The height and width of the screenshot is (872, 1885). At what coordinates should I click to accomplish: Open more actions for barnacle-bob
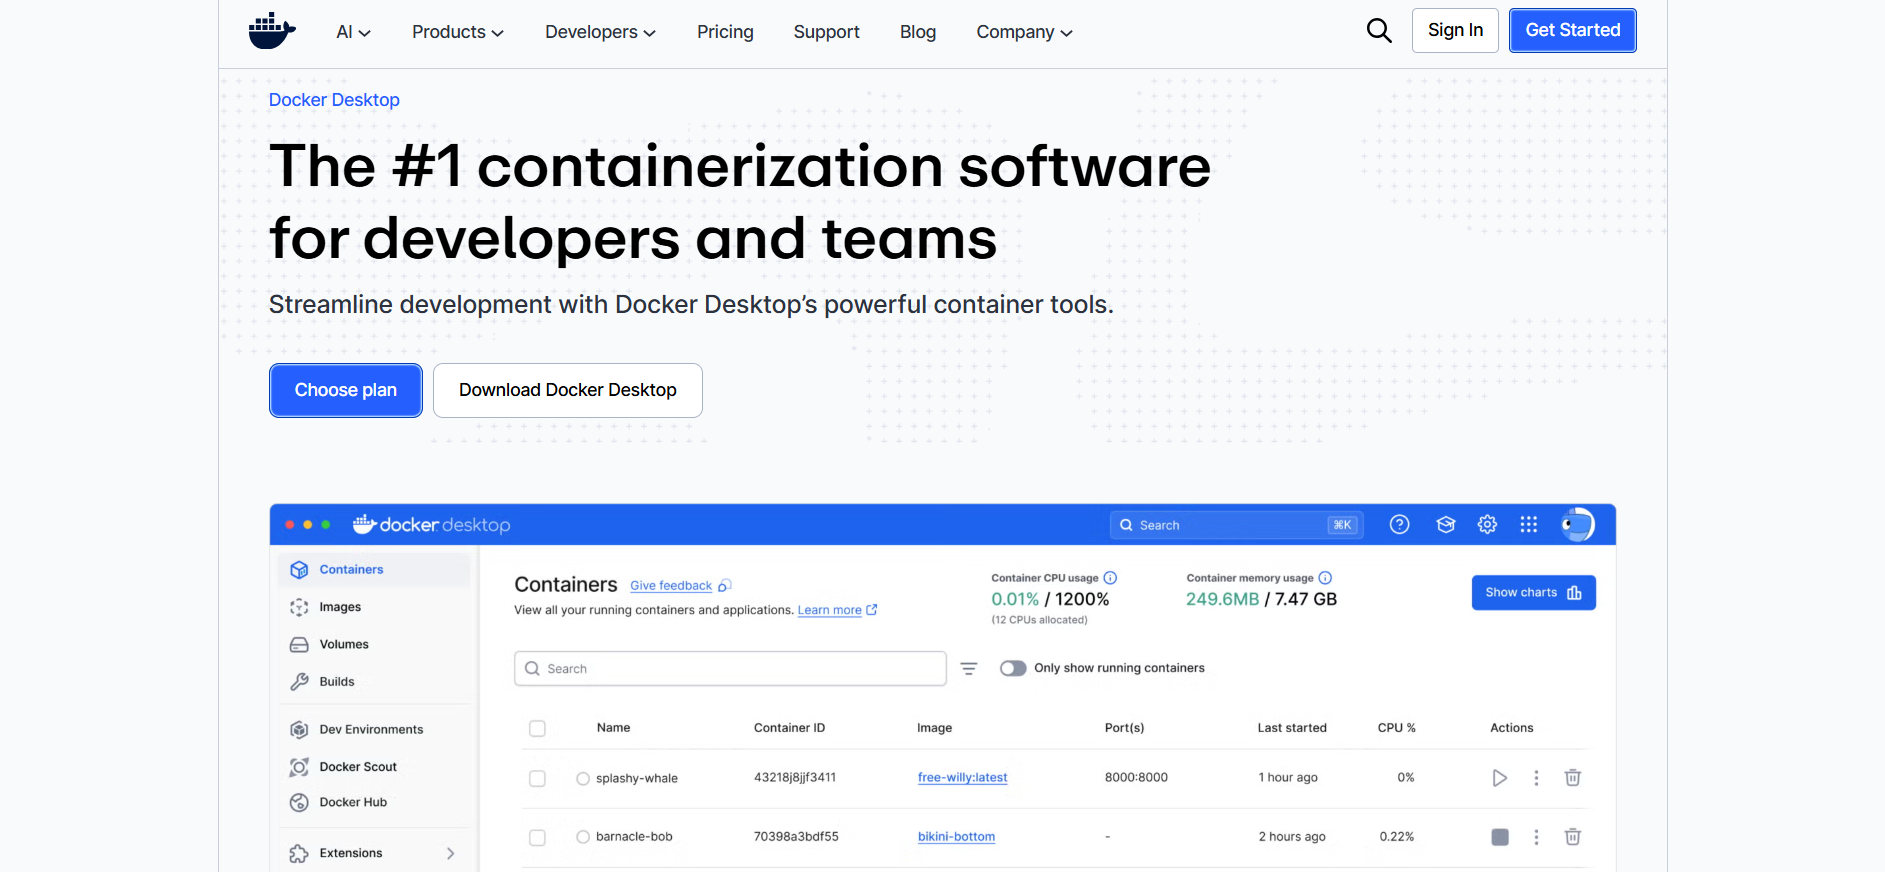click(1537, 837)
